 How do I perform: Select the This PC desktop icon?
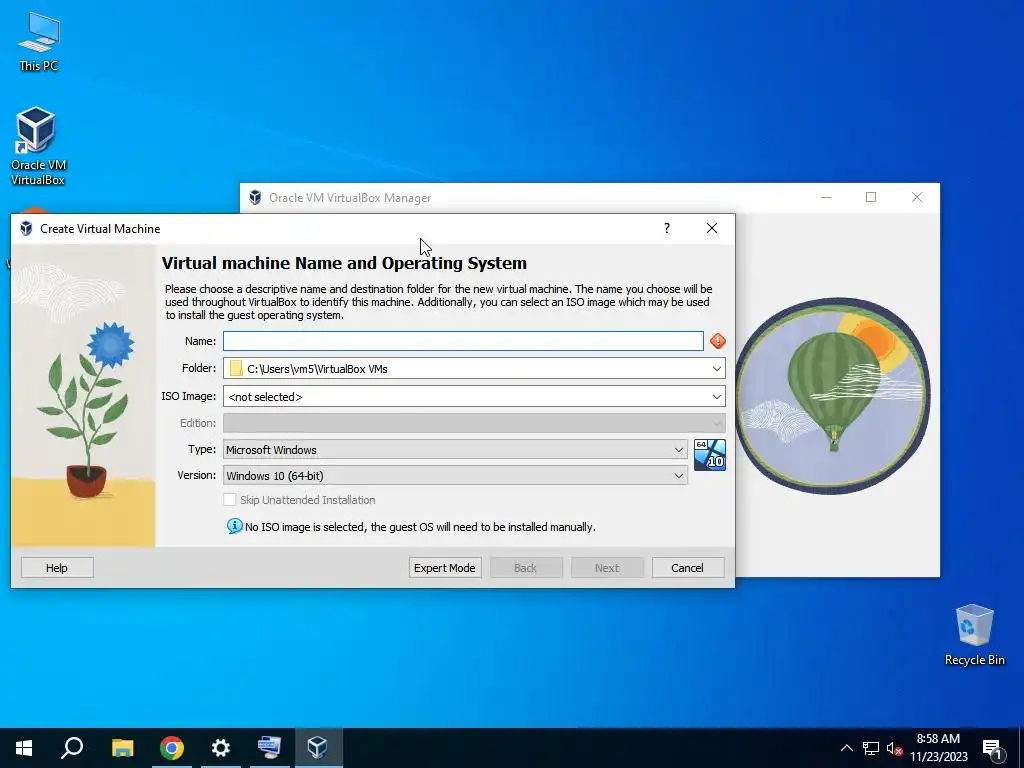click(39, 41)
